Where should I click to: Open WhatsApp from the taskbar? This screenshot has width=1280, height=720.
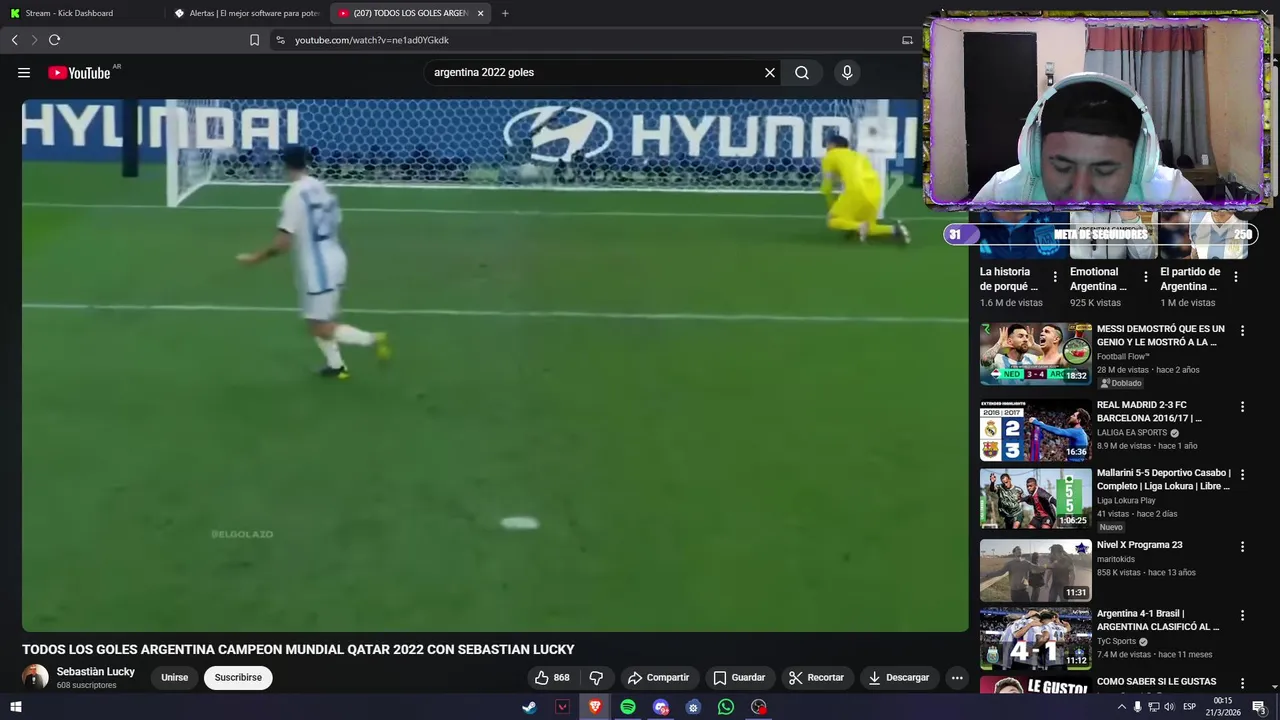click(x=726, y=707)
